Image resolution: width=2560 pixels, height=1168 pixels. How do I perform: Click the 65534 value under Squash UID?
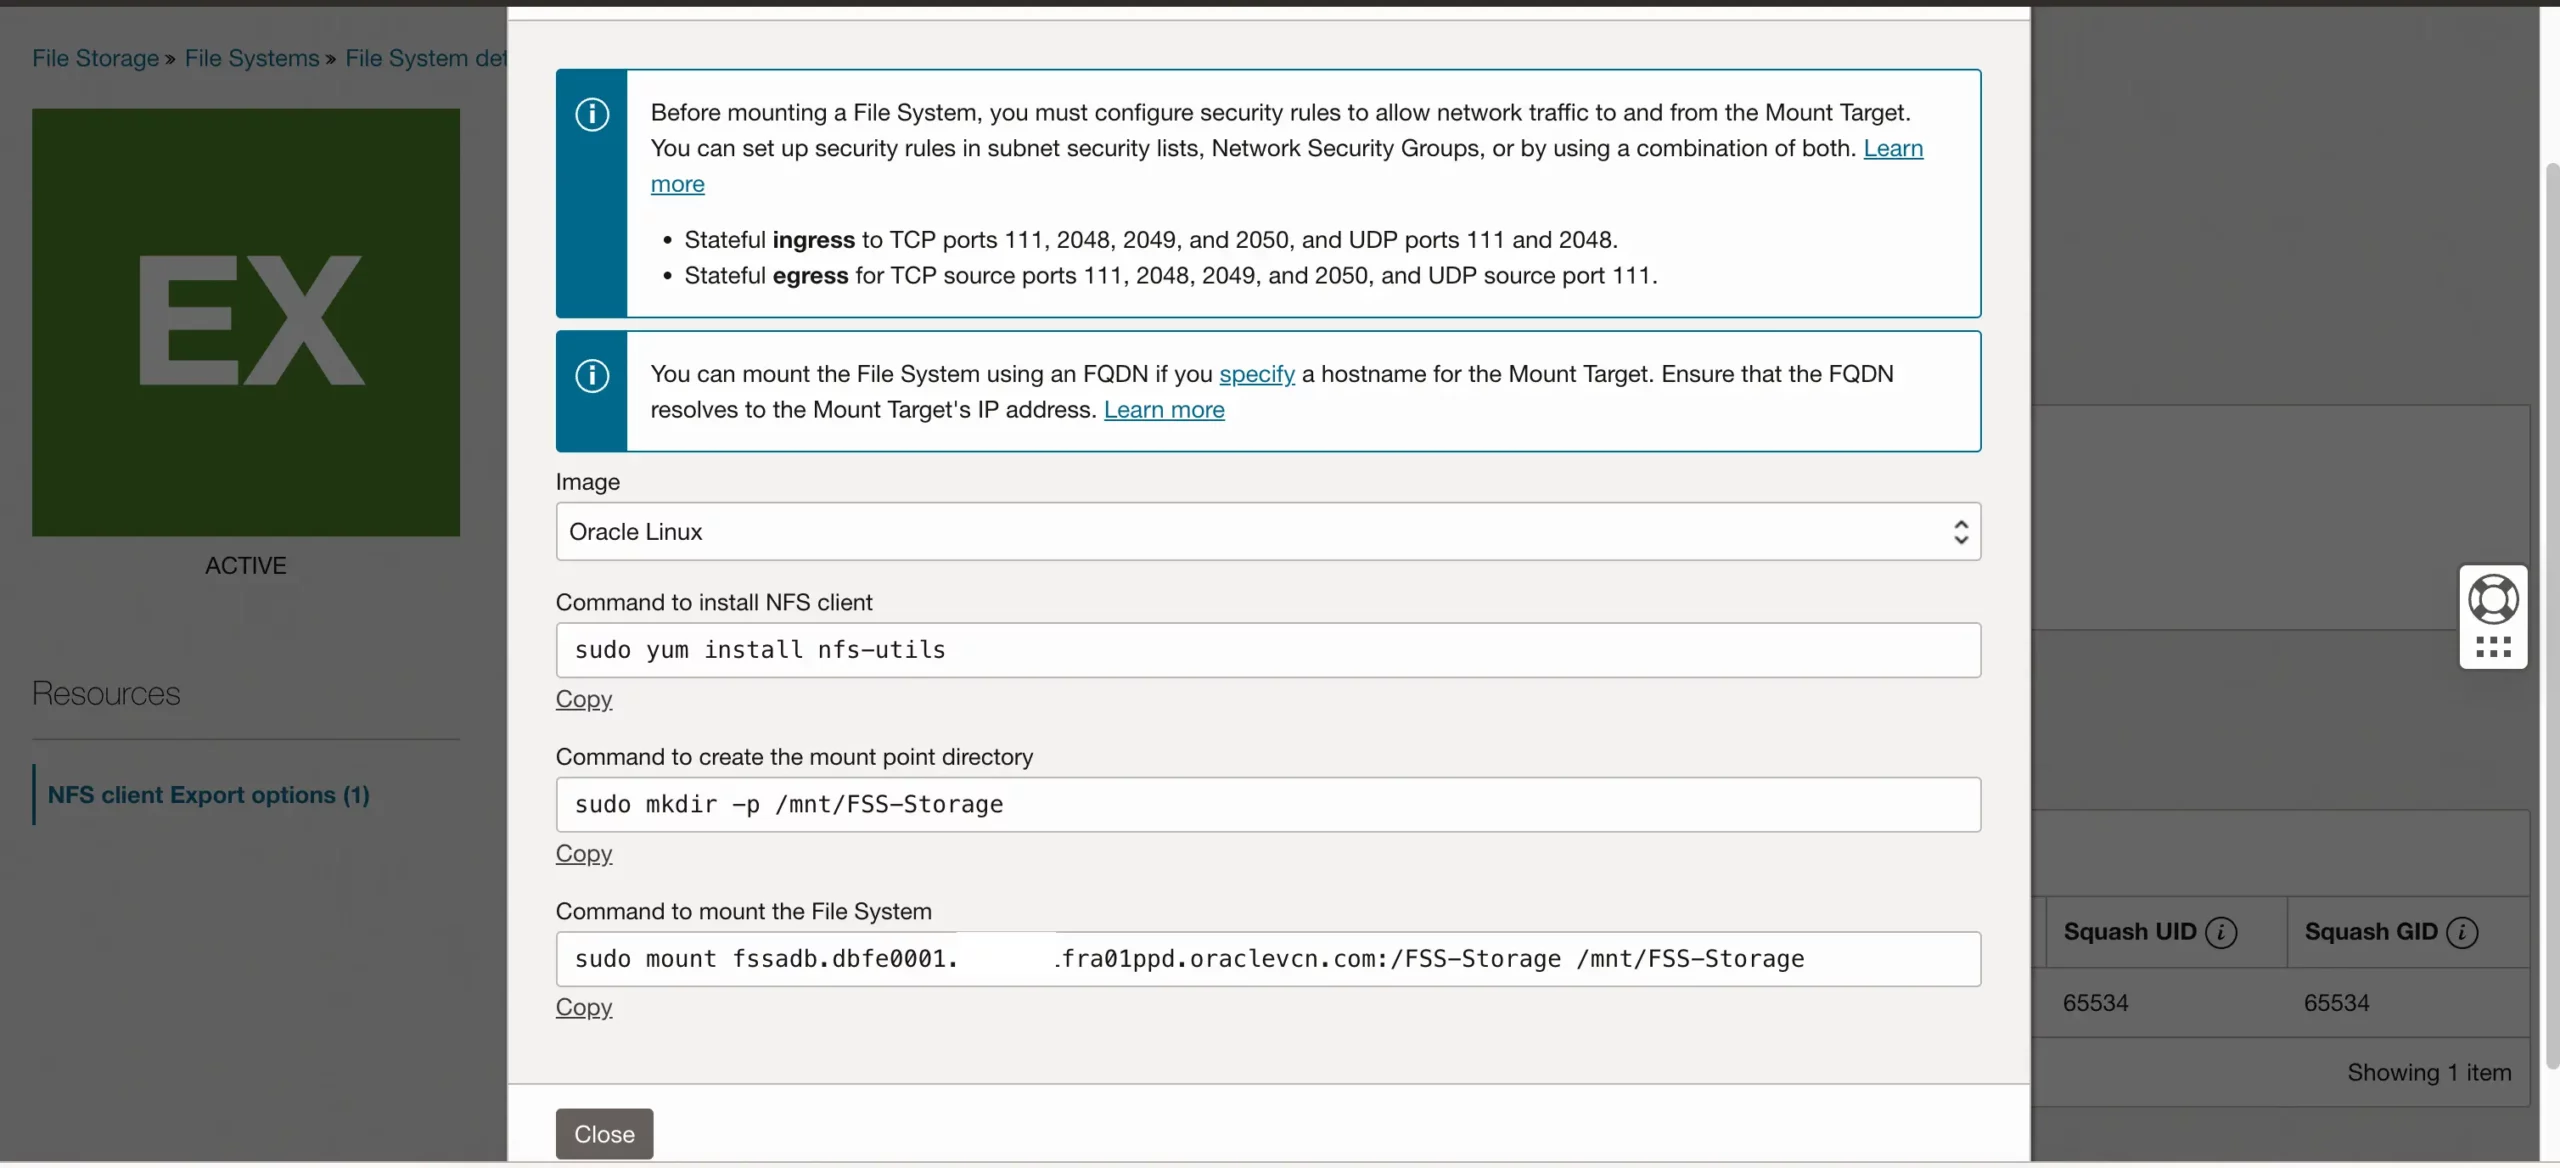pos(2096,1003)
